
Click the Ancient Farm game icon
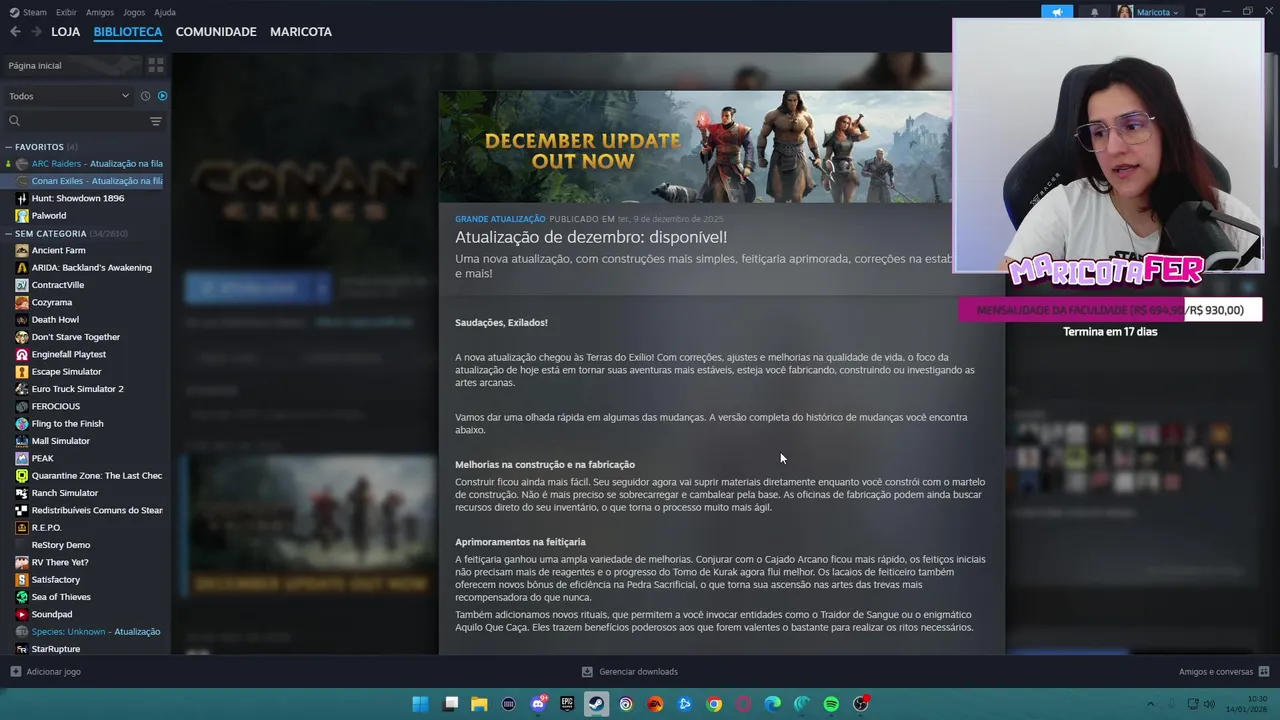22,250
